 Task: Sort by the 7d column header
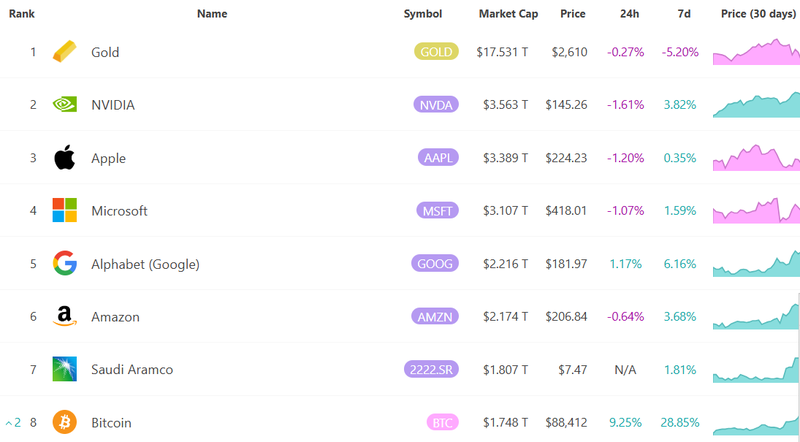684,14
